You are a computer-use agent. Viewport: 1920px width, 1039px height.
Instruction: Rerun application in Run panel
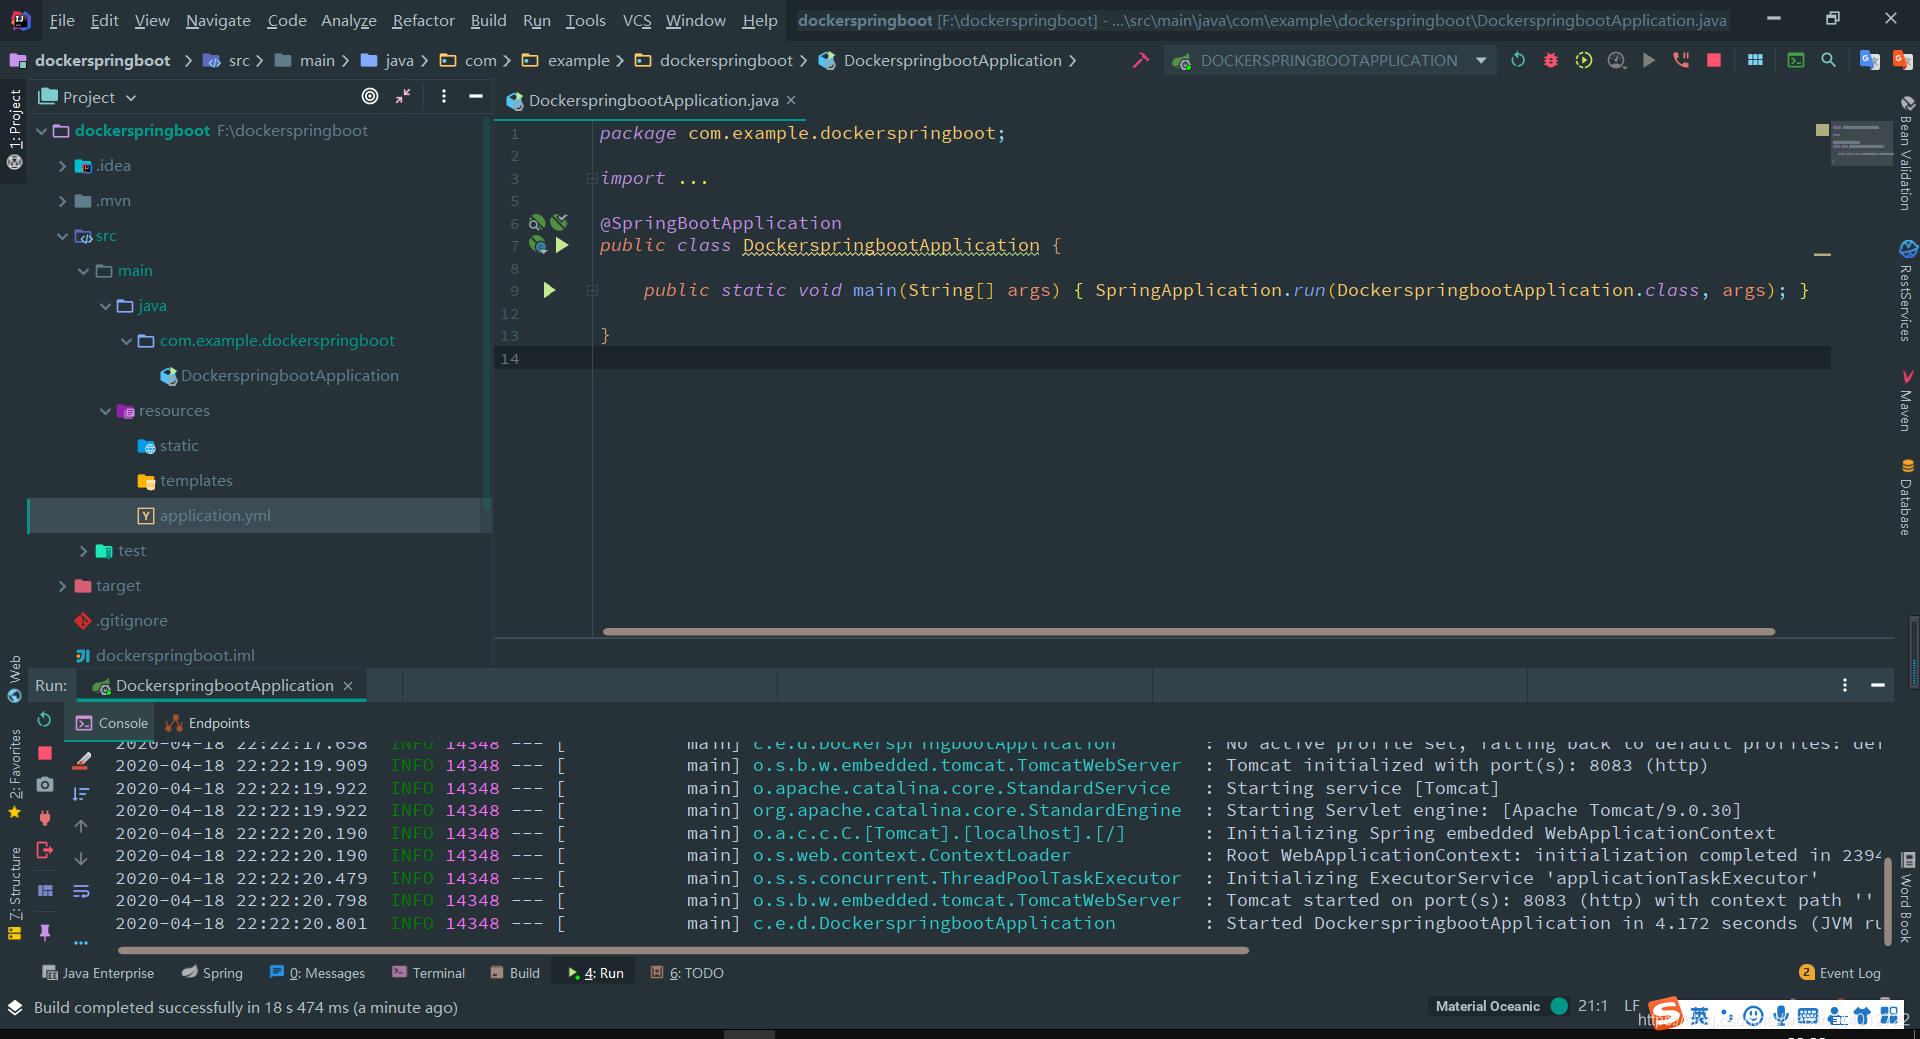pyautogui.click(x=44, y=719)
